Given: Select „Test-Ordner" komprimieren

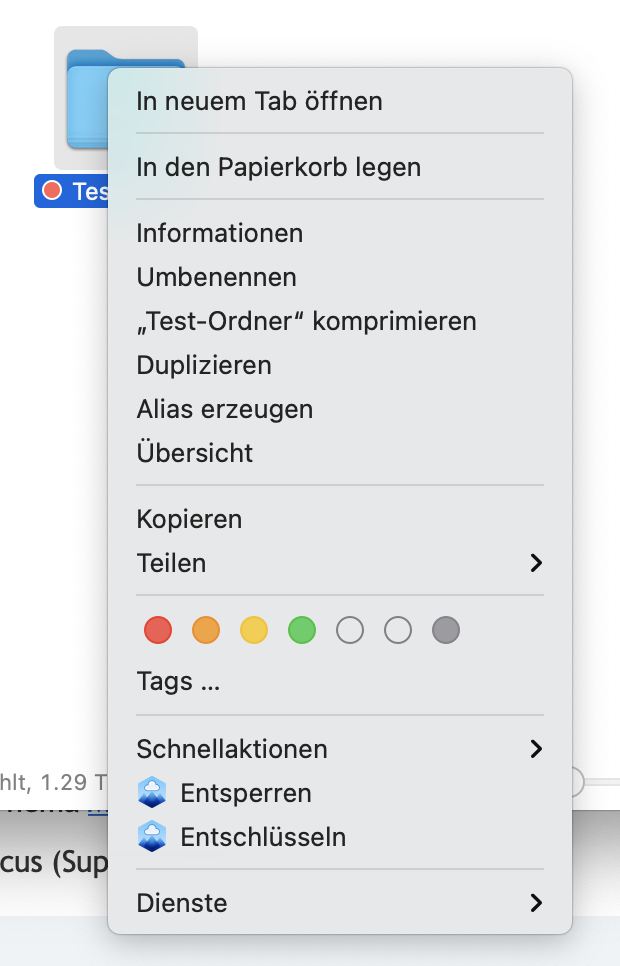Looking at the screenshot, I should tap(306, 321).
